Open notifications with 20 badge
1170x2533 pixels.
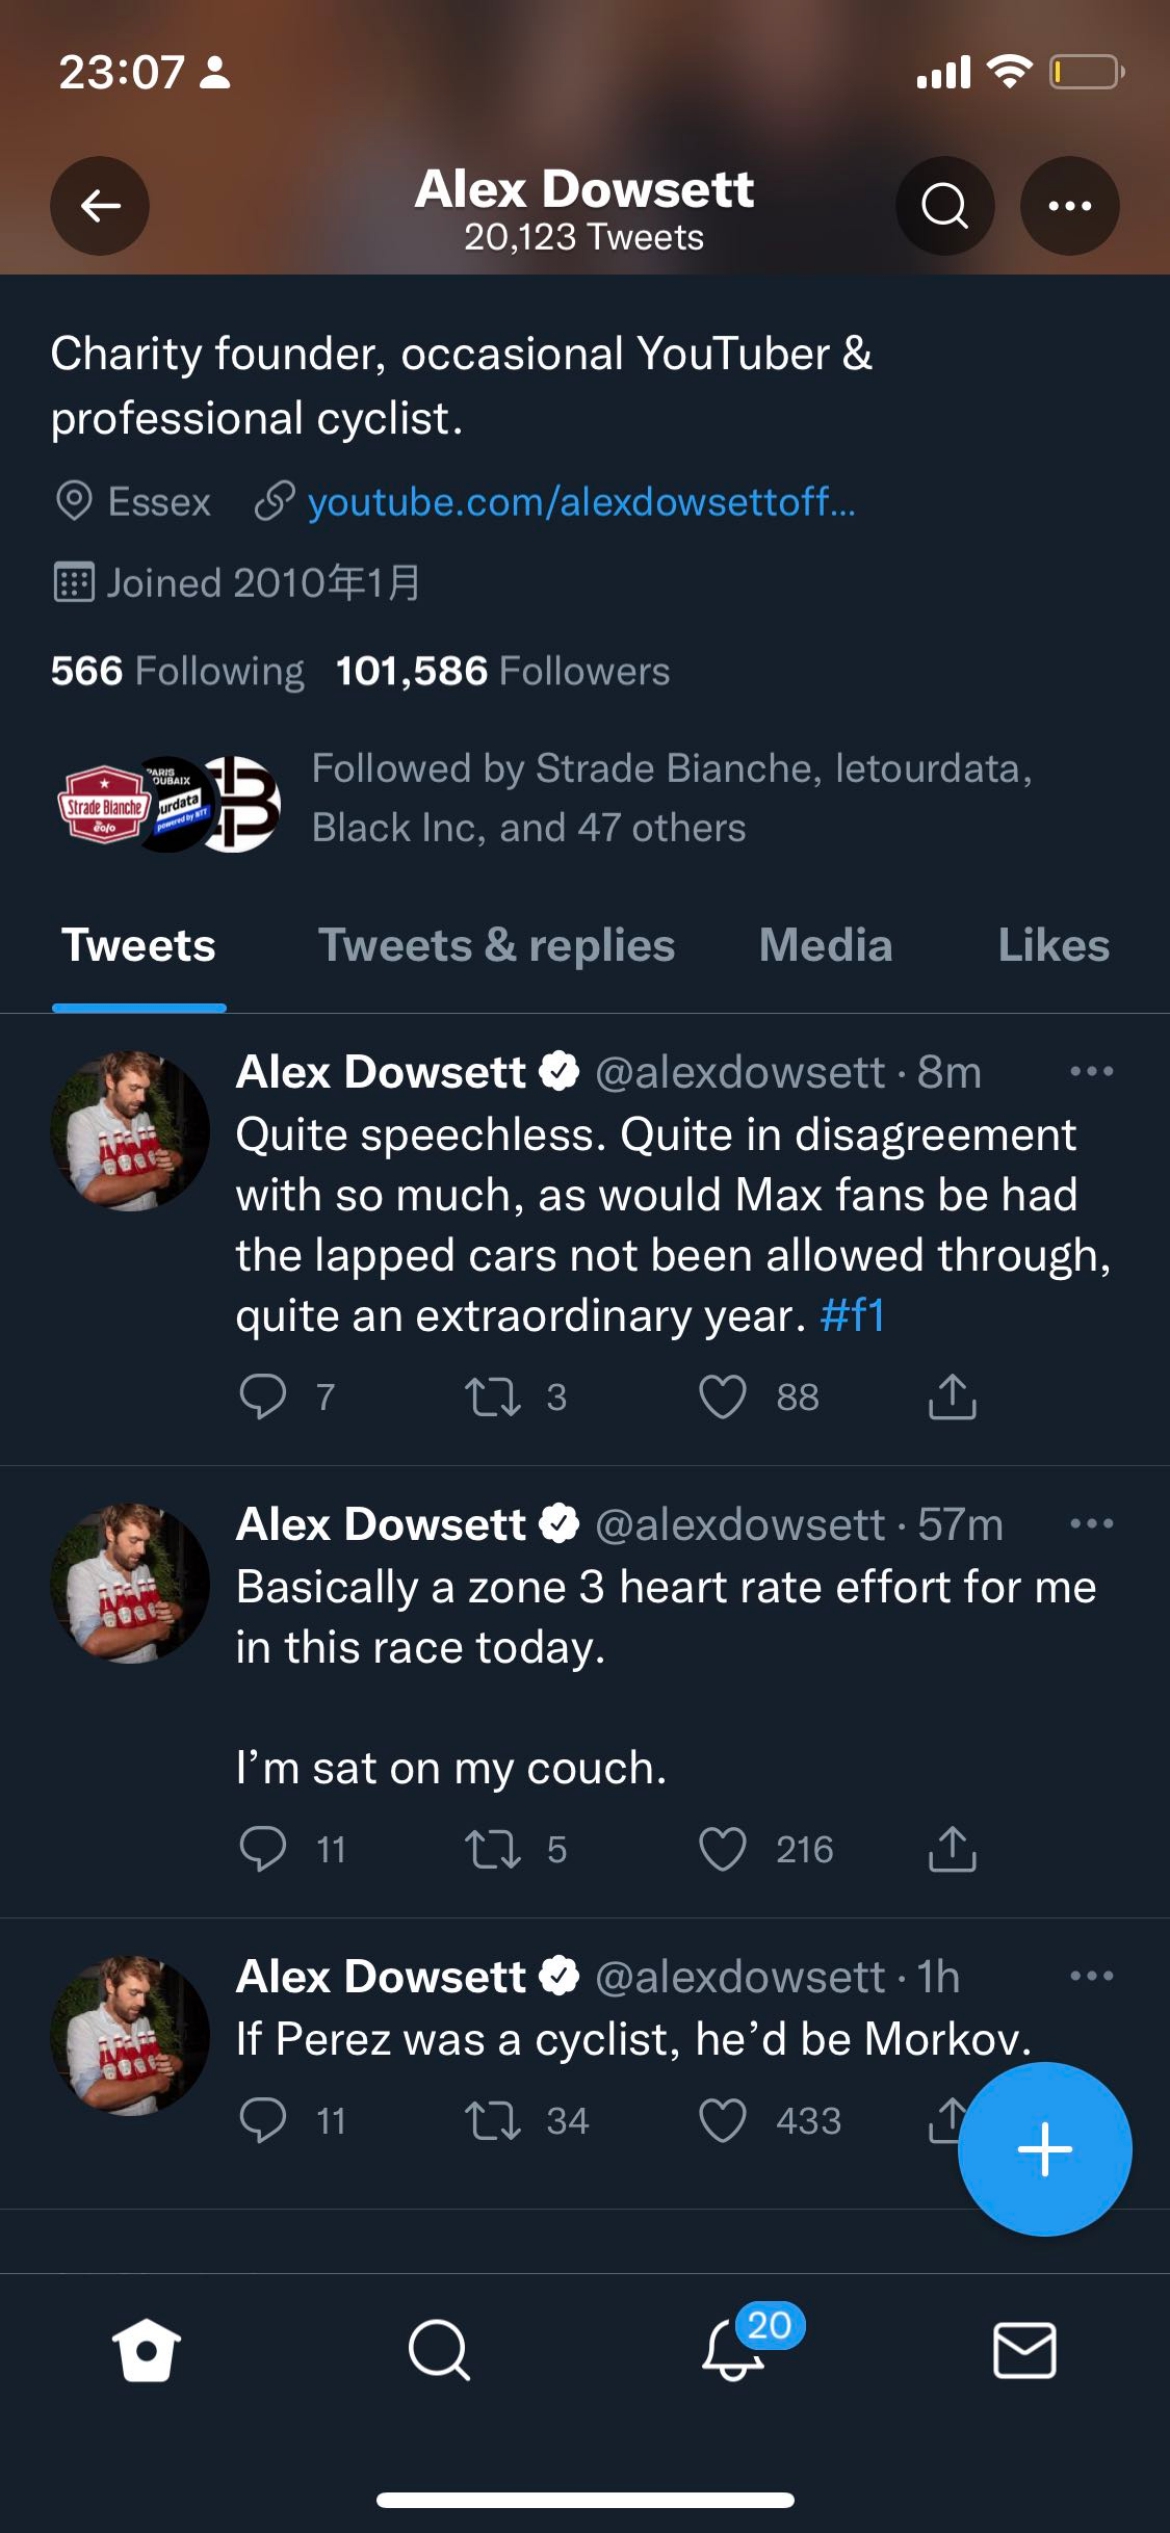pyautogui.click(x=735, y=2350)
